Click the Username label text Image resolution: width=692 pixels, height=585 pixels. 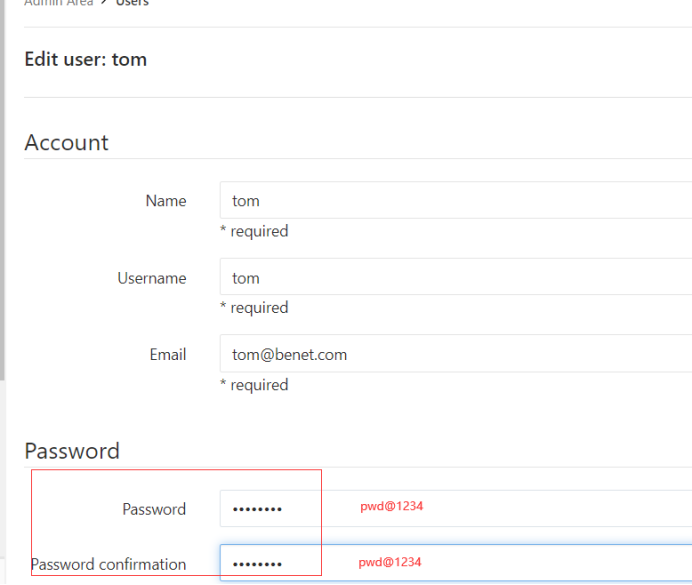(x=151, y=278)
